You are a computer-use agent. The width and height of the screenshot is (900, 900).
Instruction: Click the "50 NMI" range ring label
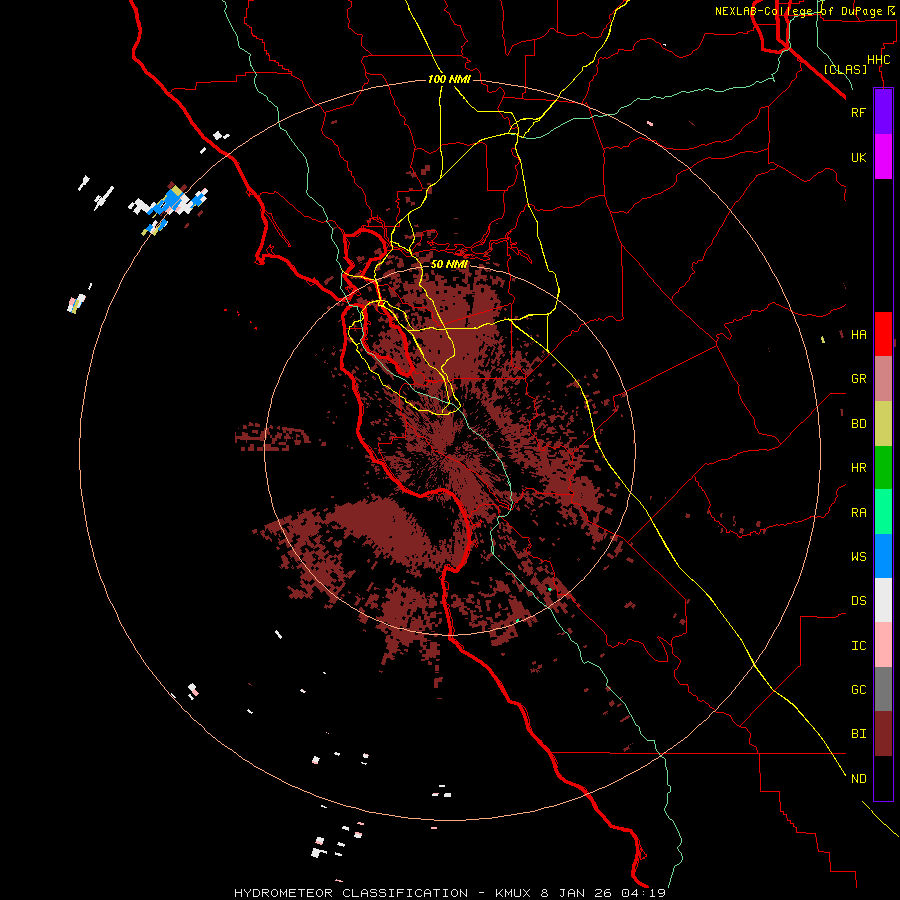(449, 264)
